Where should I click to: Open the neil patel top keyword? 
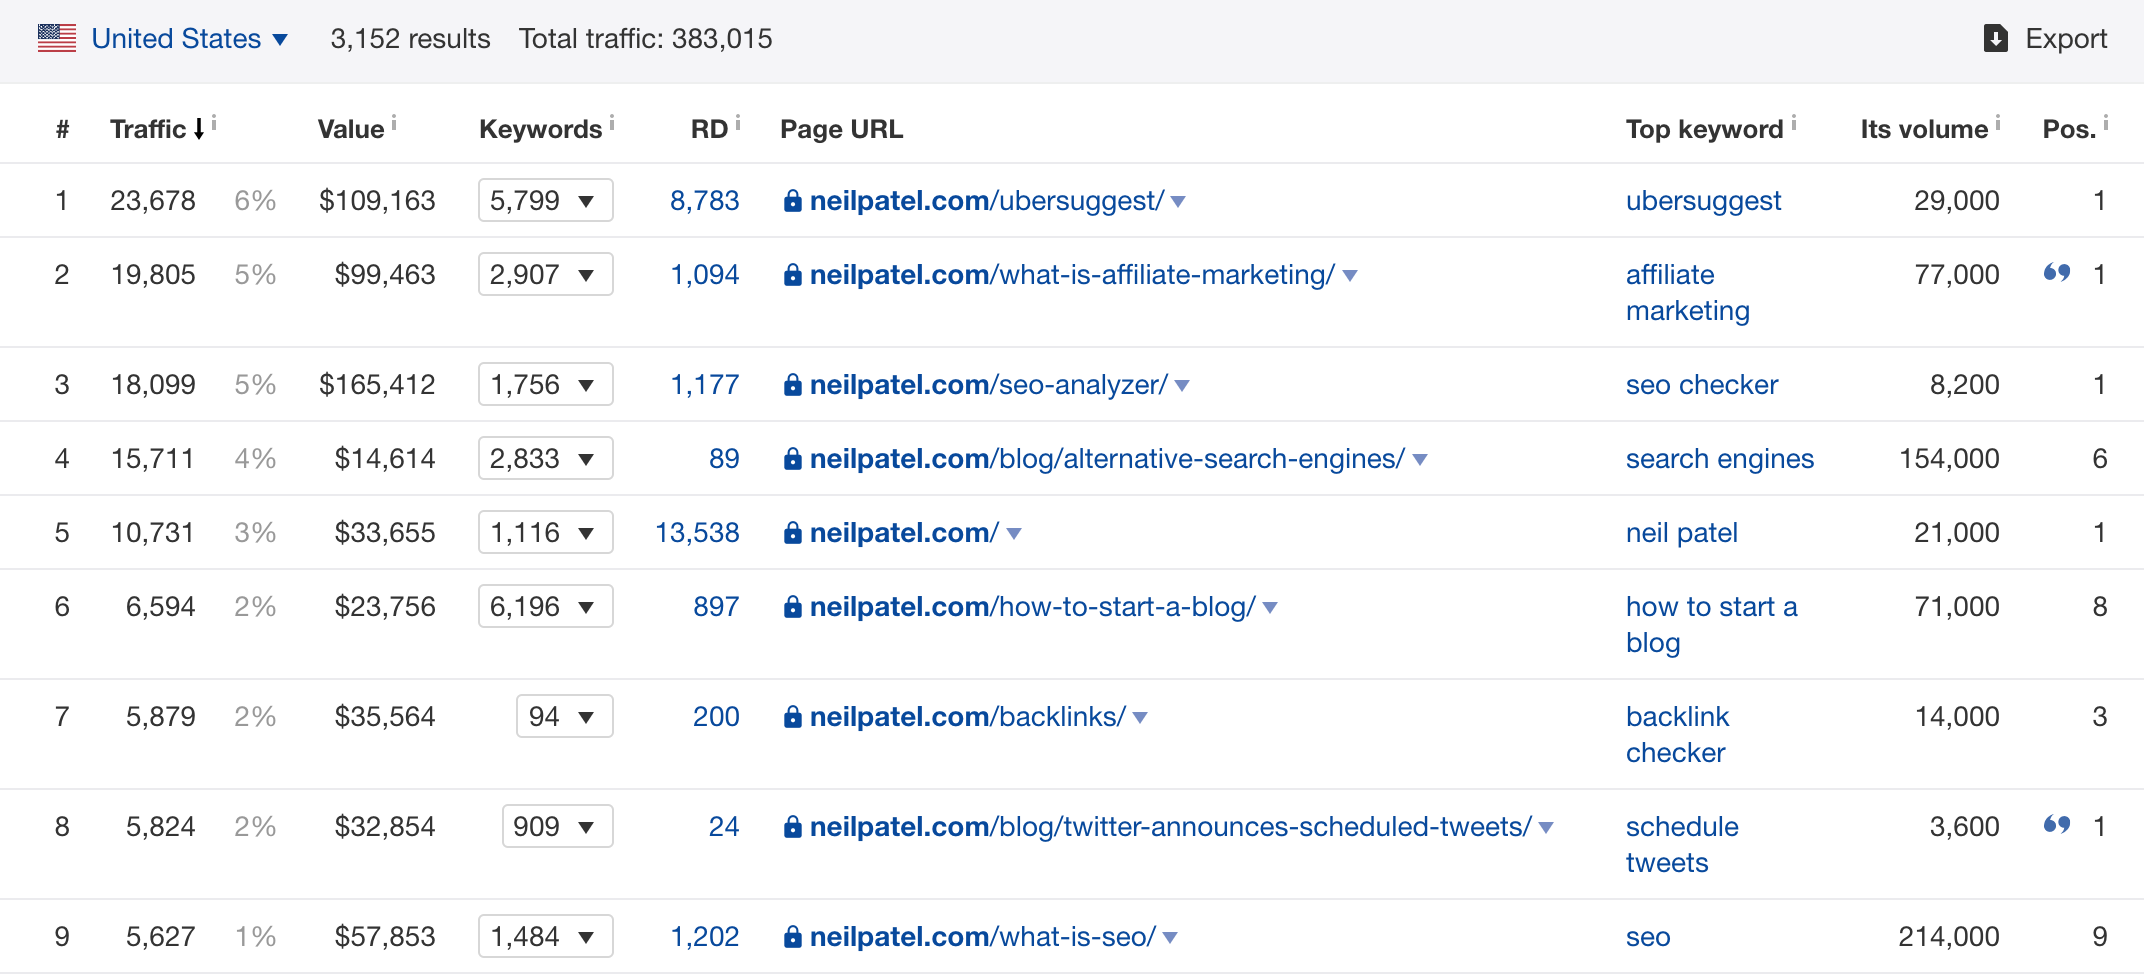[1682, 533]
